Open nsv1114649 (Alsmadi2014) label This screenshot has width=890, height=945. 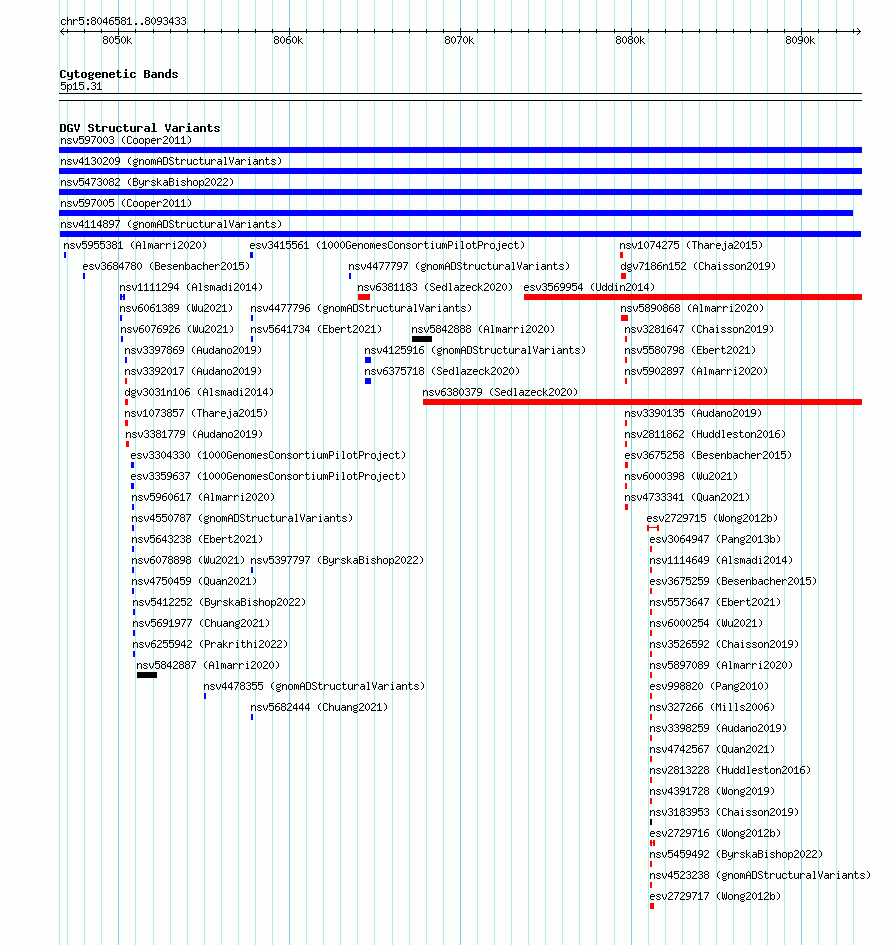point(721,560)
